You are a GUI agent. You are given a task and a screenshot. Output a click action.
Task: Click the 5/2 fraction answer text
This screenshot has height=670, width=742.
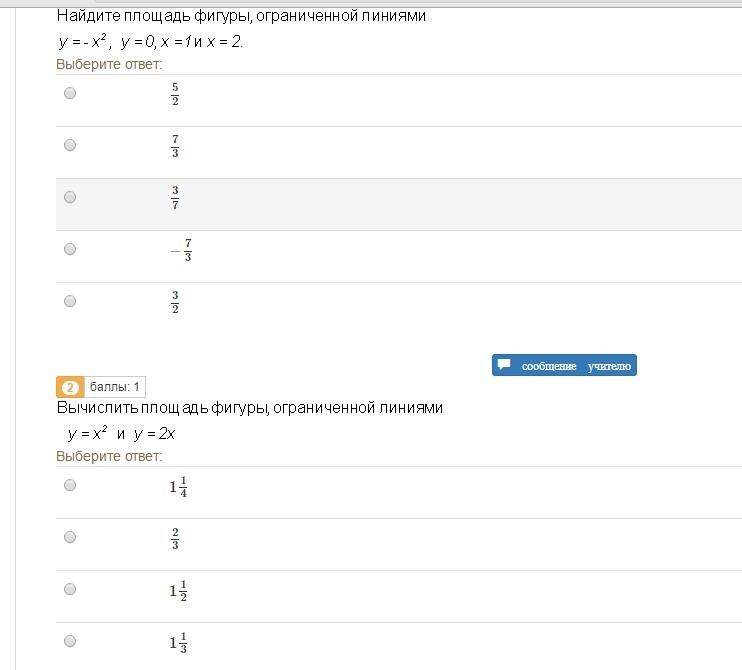[175, 94]
